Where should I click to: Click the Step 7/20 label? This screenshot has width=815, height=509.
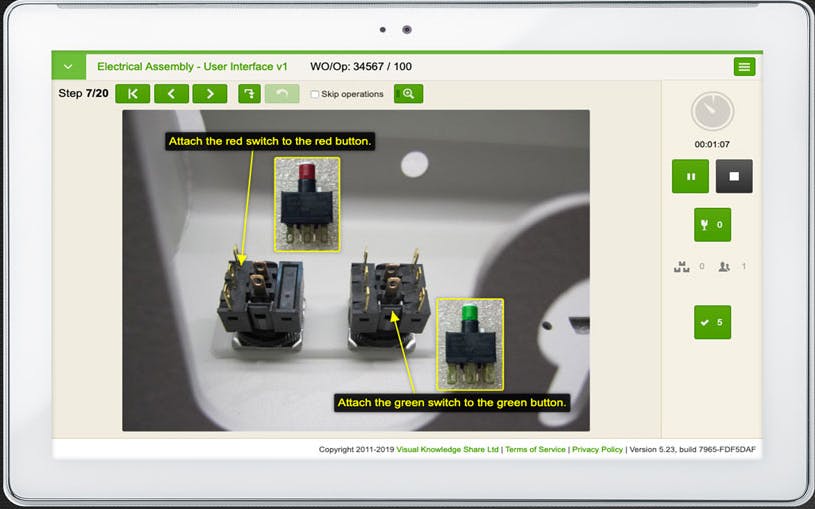tap(83, 94)
